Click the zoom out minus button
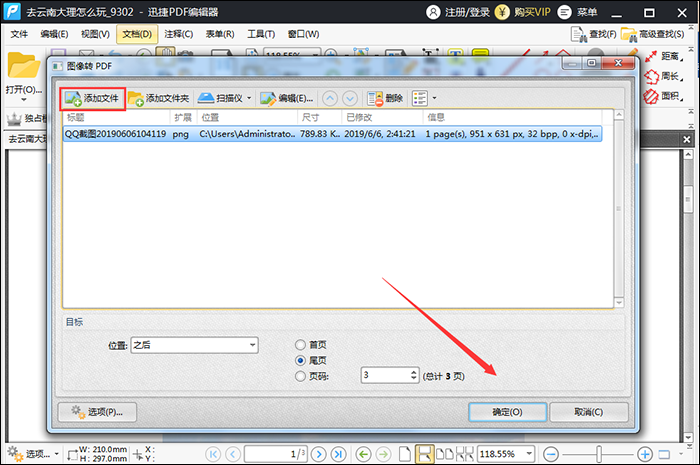700x465 pixels. click(x=551, y=454)
